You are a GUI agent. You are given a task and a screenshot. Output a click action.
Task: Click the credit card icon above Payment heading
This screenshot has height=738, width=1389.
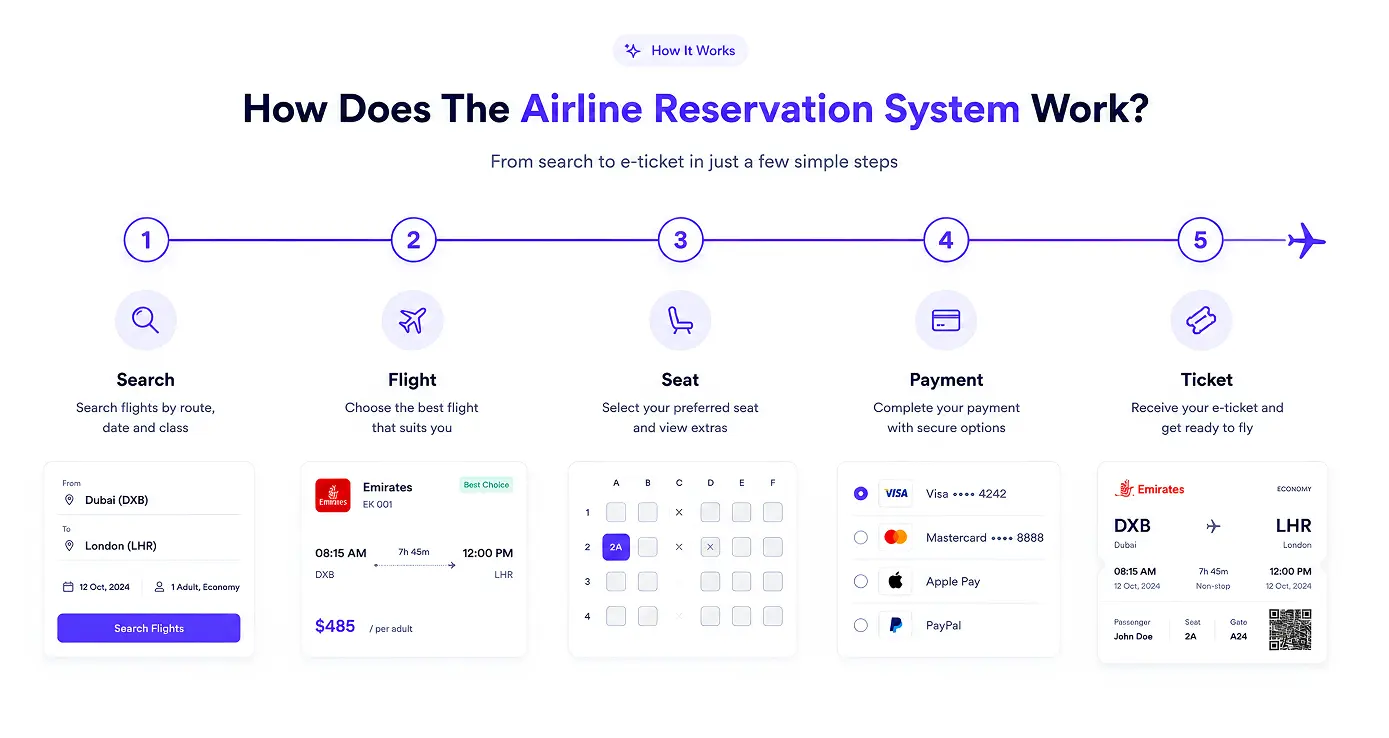coord(946,320)
